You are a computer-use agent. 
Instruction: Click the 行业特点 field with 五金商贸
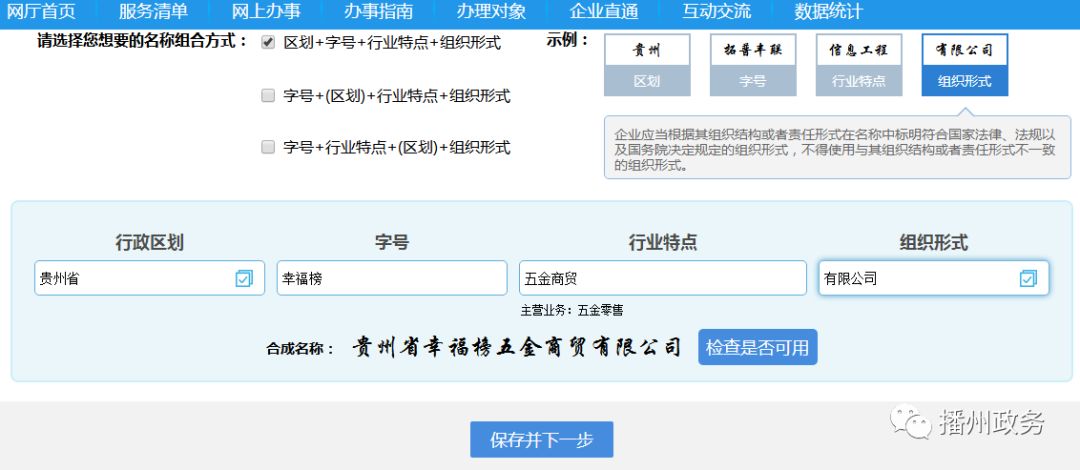pyautogui.click(x=661, y=279)
